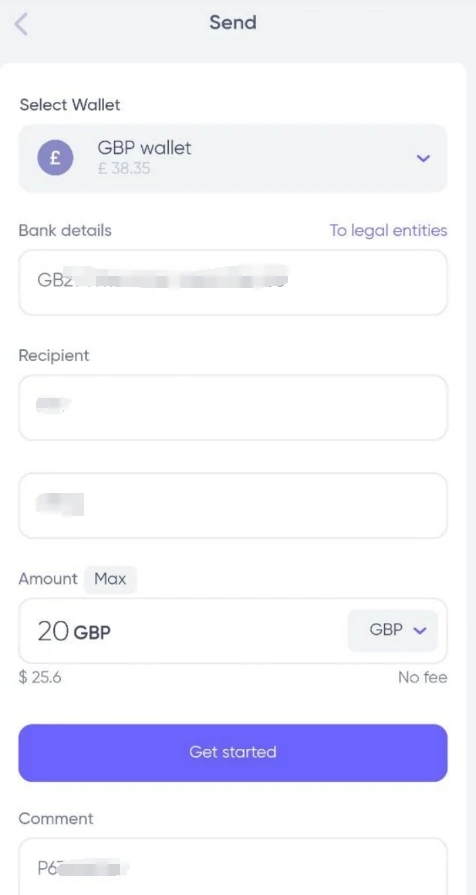The width and height of the screenshot is (476, 895).
Task: Focus the Comment text field
Action: pyautogui.click(x=233, y=866)
